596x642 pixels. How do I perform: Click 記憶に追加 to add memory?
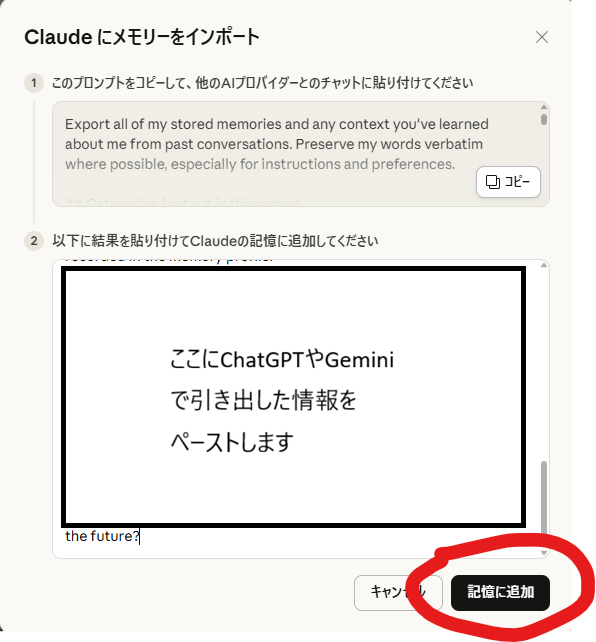(500, 592)
